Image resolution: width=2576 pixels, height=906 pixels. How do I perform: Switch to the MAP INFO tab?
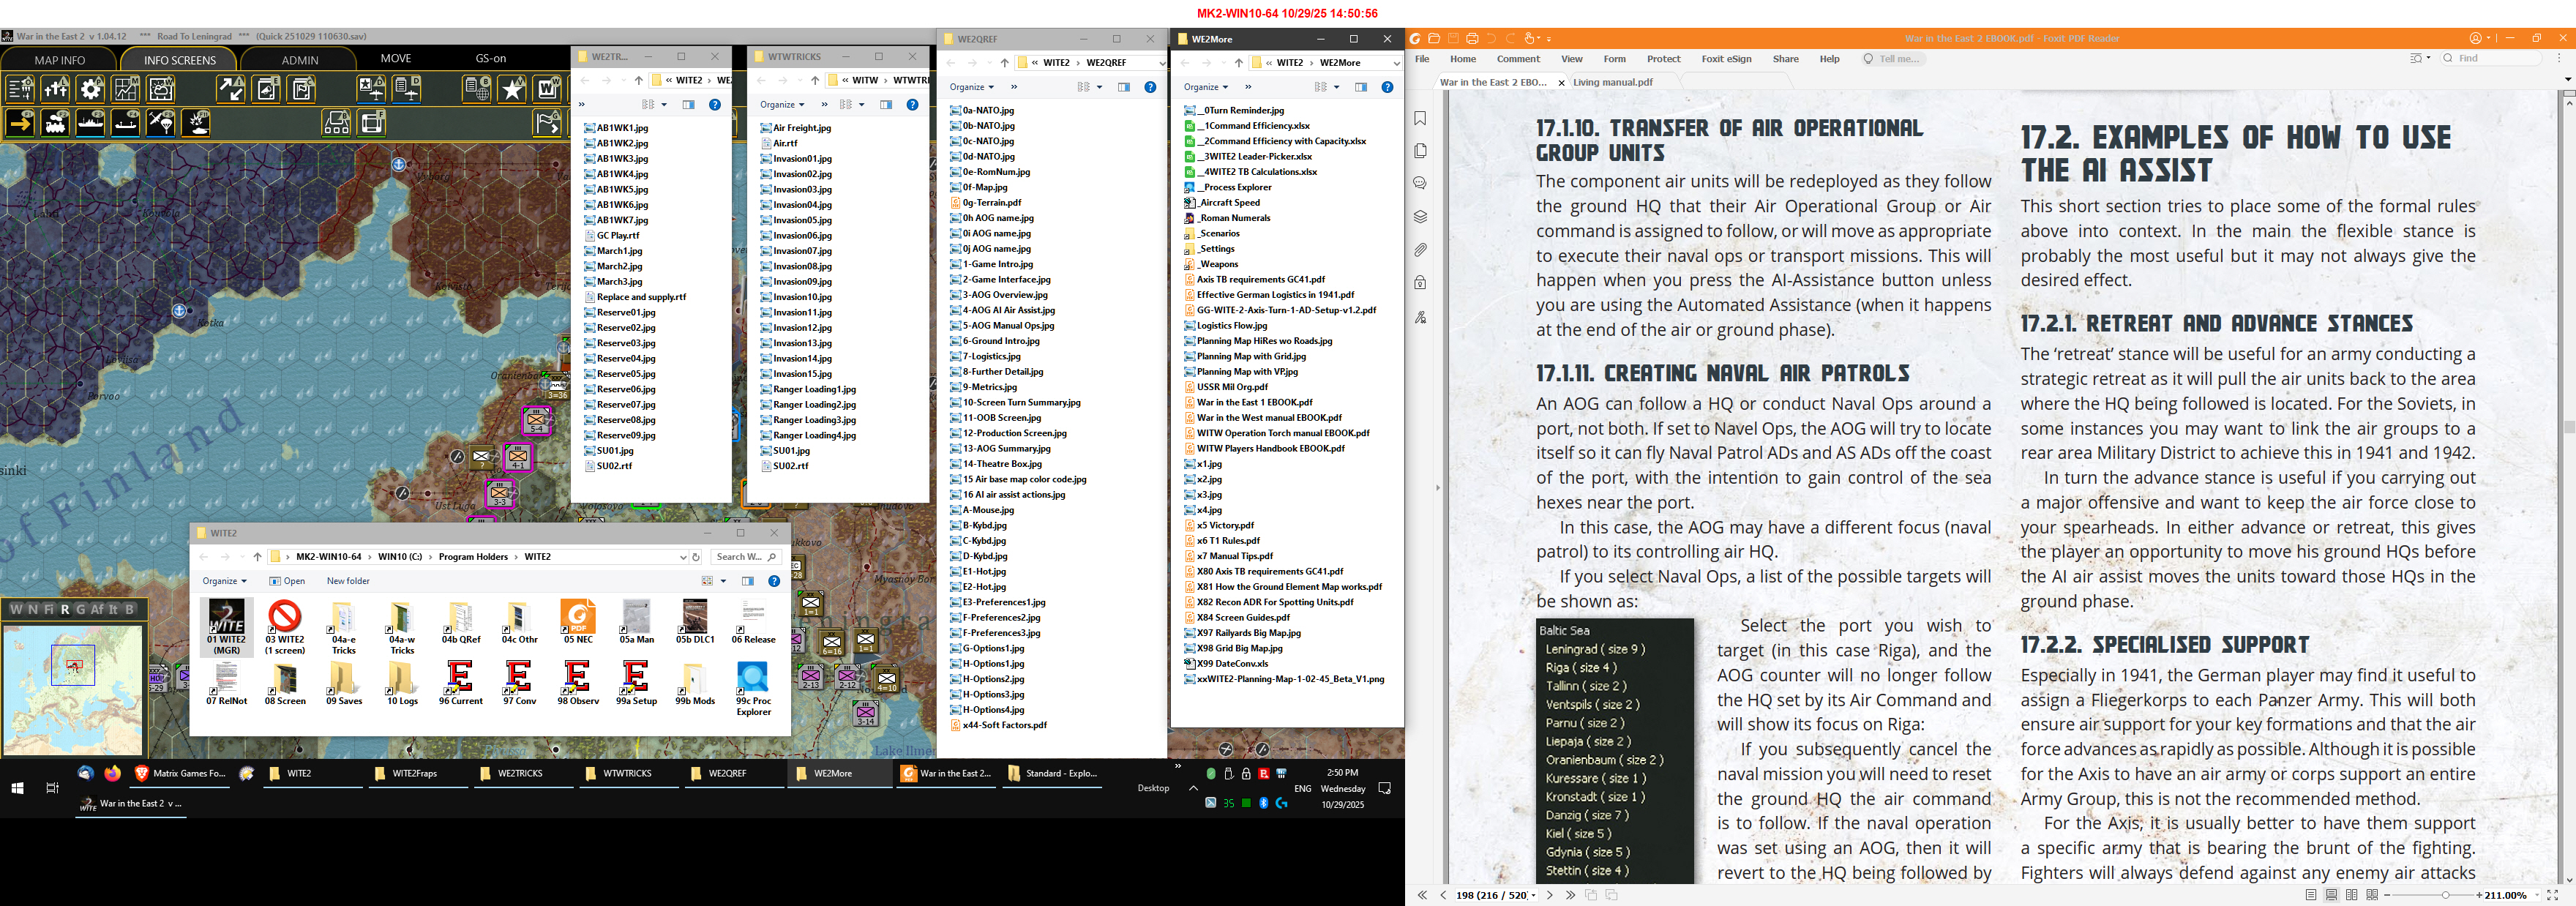(x=60, y=60)
